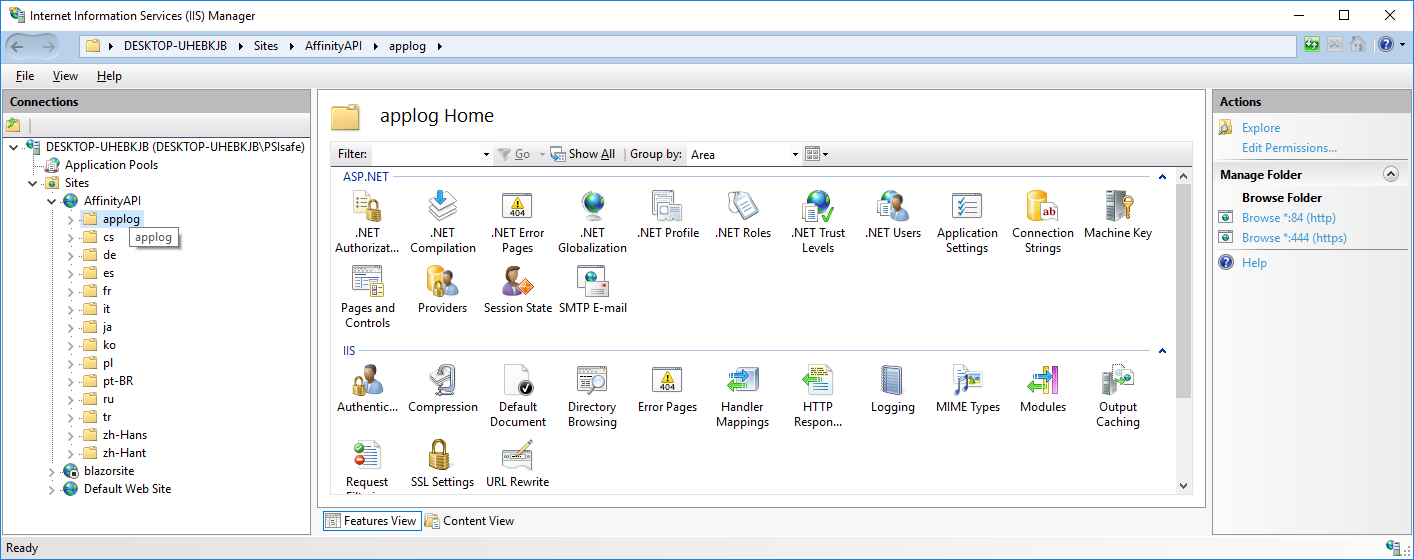Open the Machine Key feature

[x=1117, y=212]
